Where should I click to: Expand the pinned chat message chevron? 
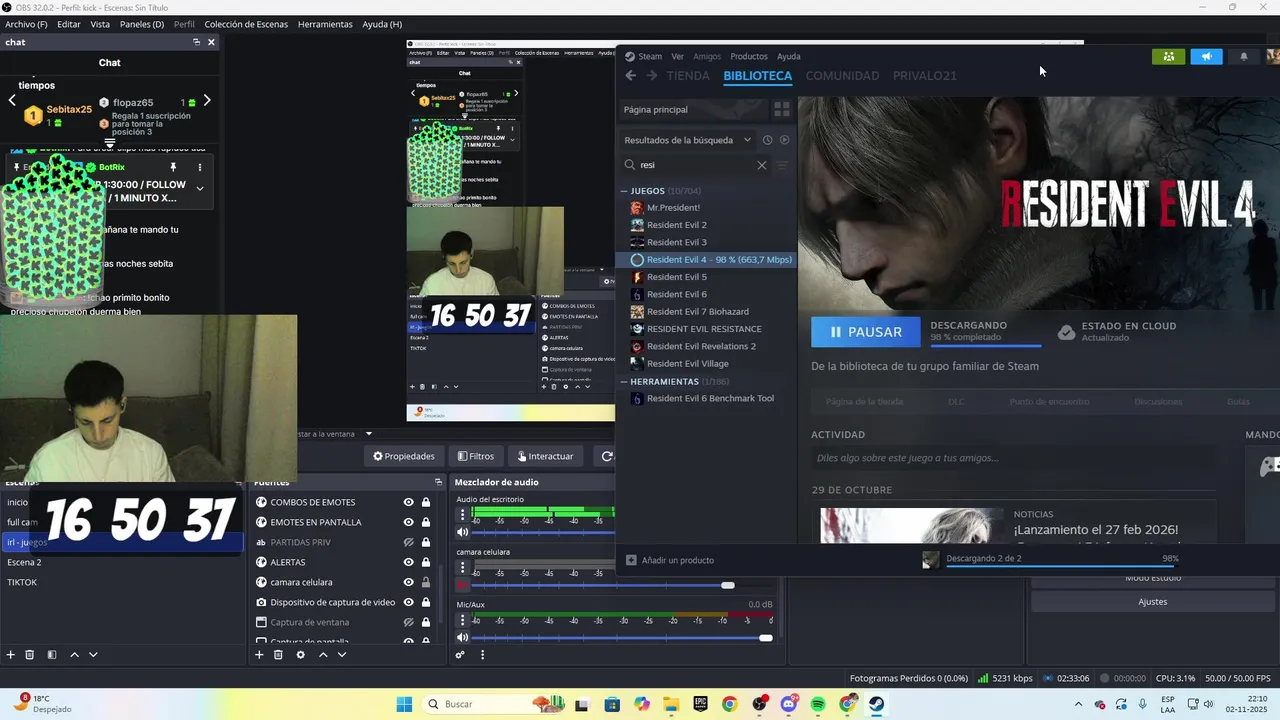(200, 188)
